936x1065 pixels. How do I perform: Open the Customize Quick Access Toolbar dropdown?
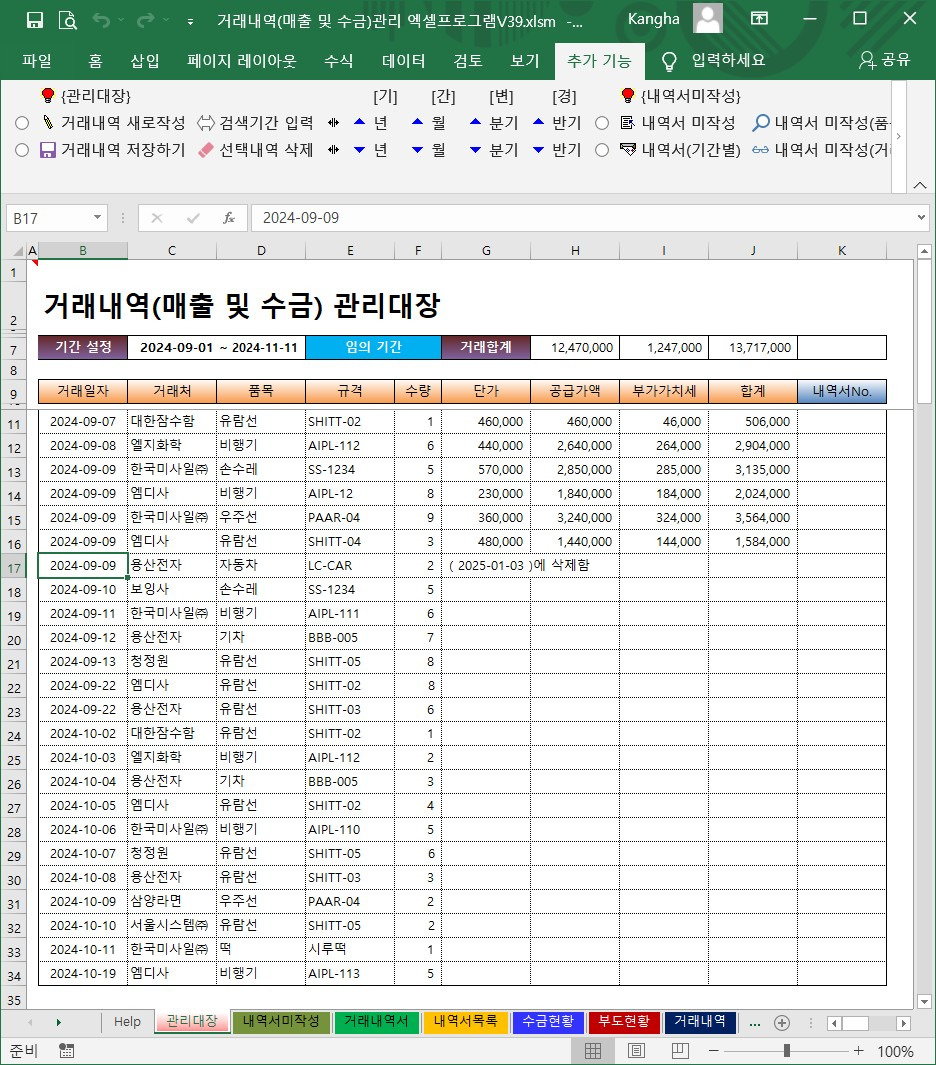pos(190,22)
